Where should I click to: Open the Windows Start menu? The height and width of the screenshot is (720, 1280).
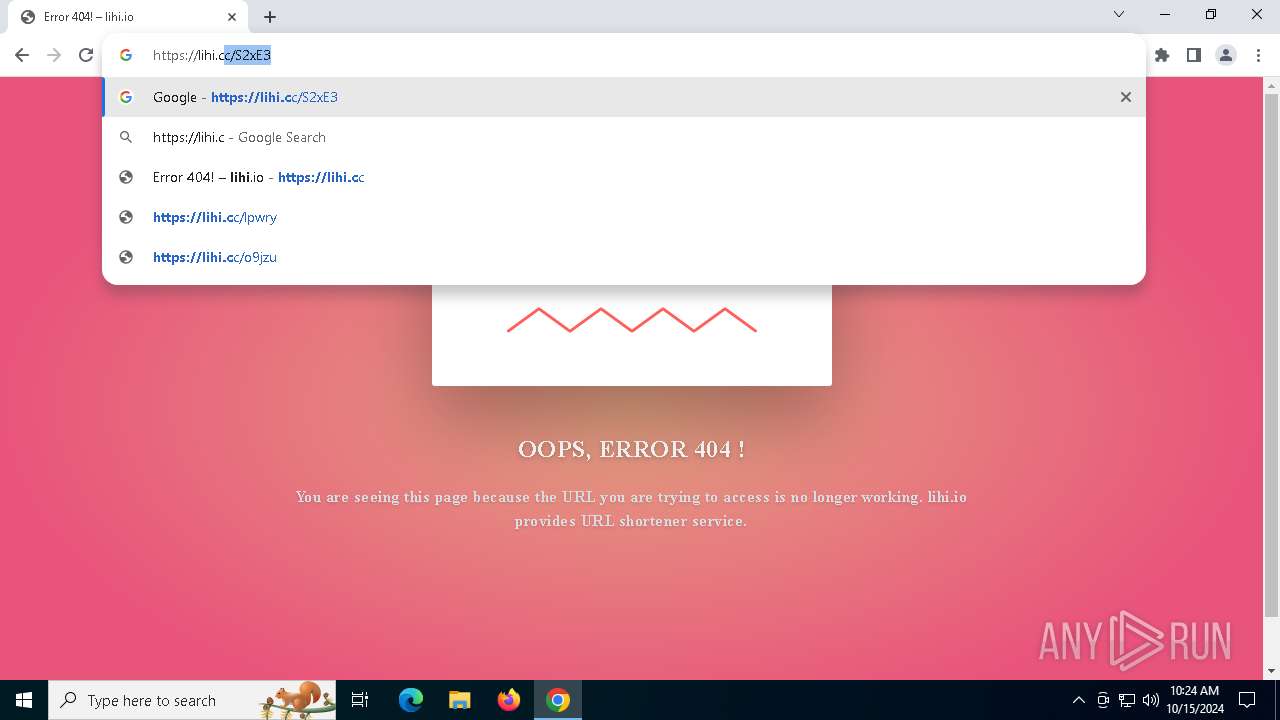pyautogui.click(x=24, y=700)
